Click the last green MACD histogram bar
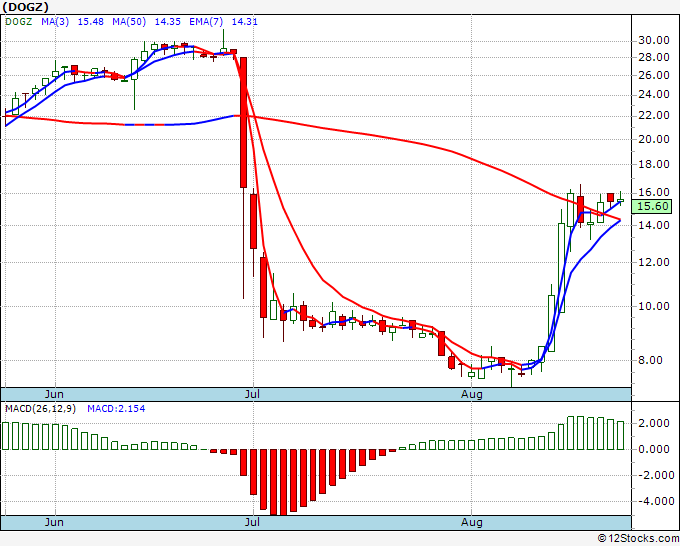This screenshot has width=680, height=546. [620, 435]
